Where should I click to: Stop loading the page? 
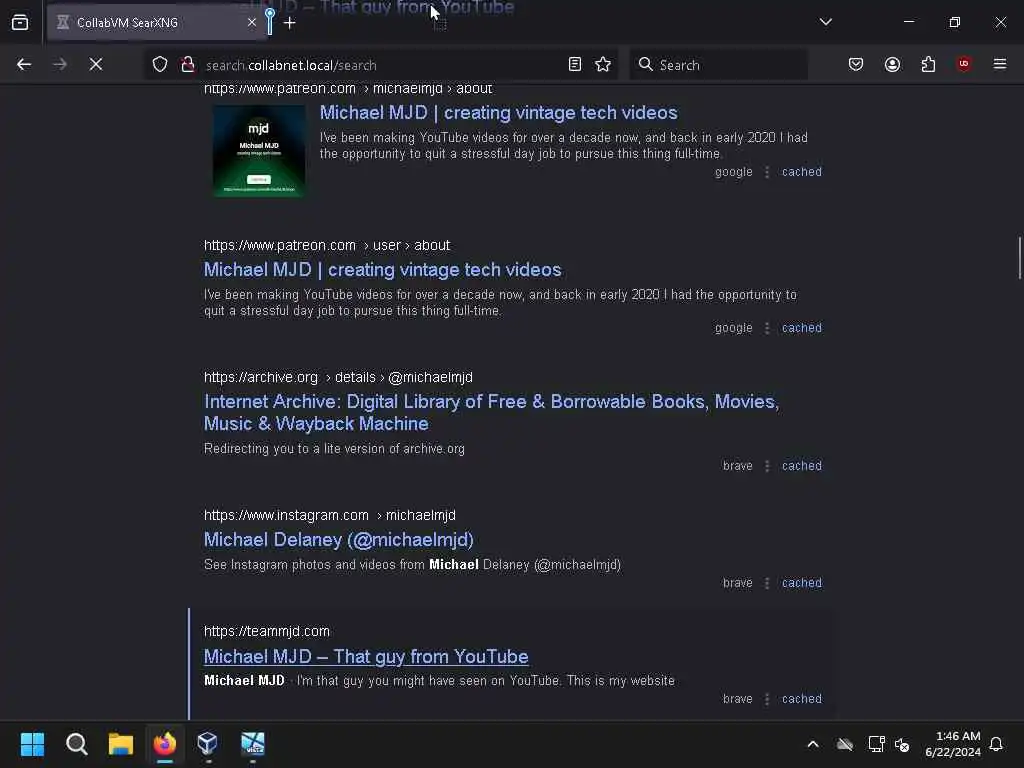point(96,65)
